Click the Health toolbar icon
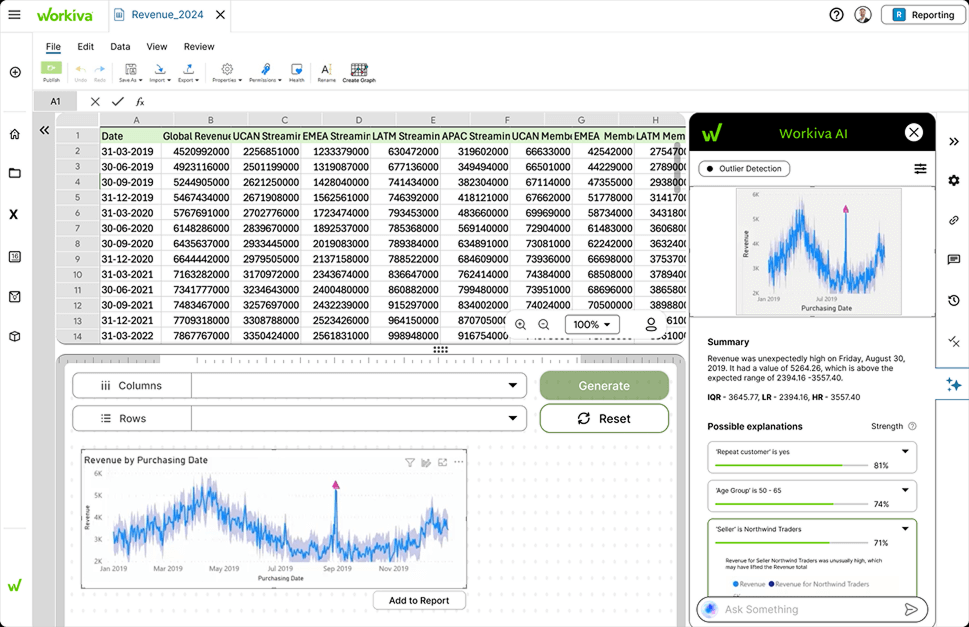 click(x=297, y=72)
